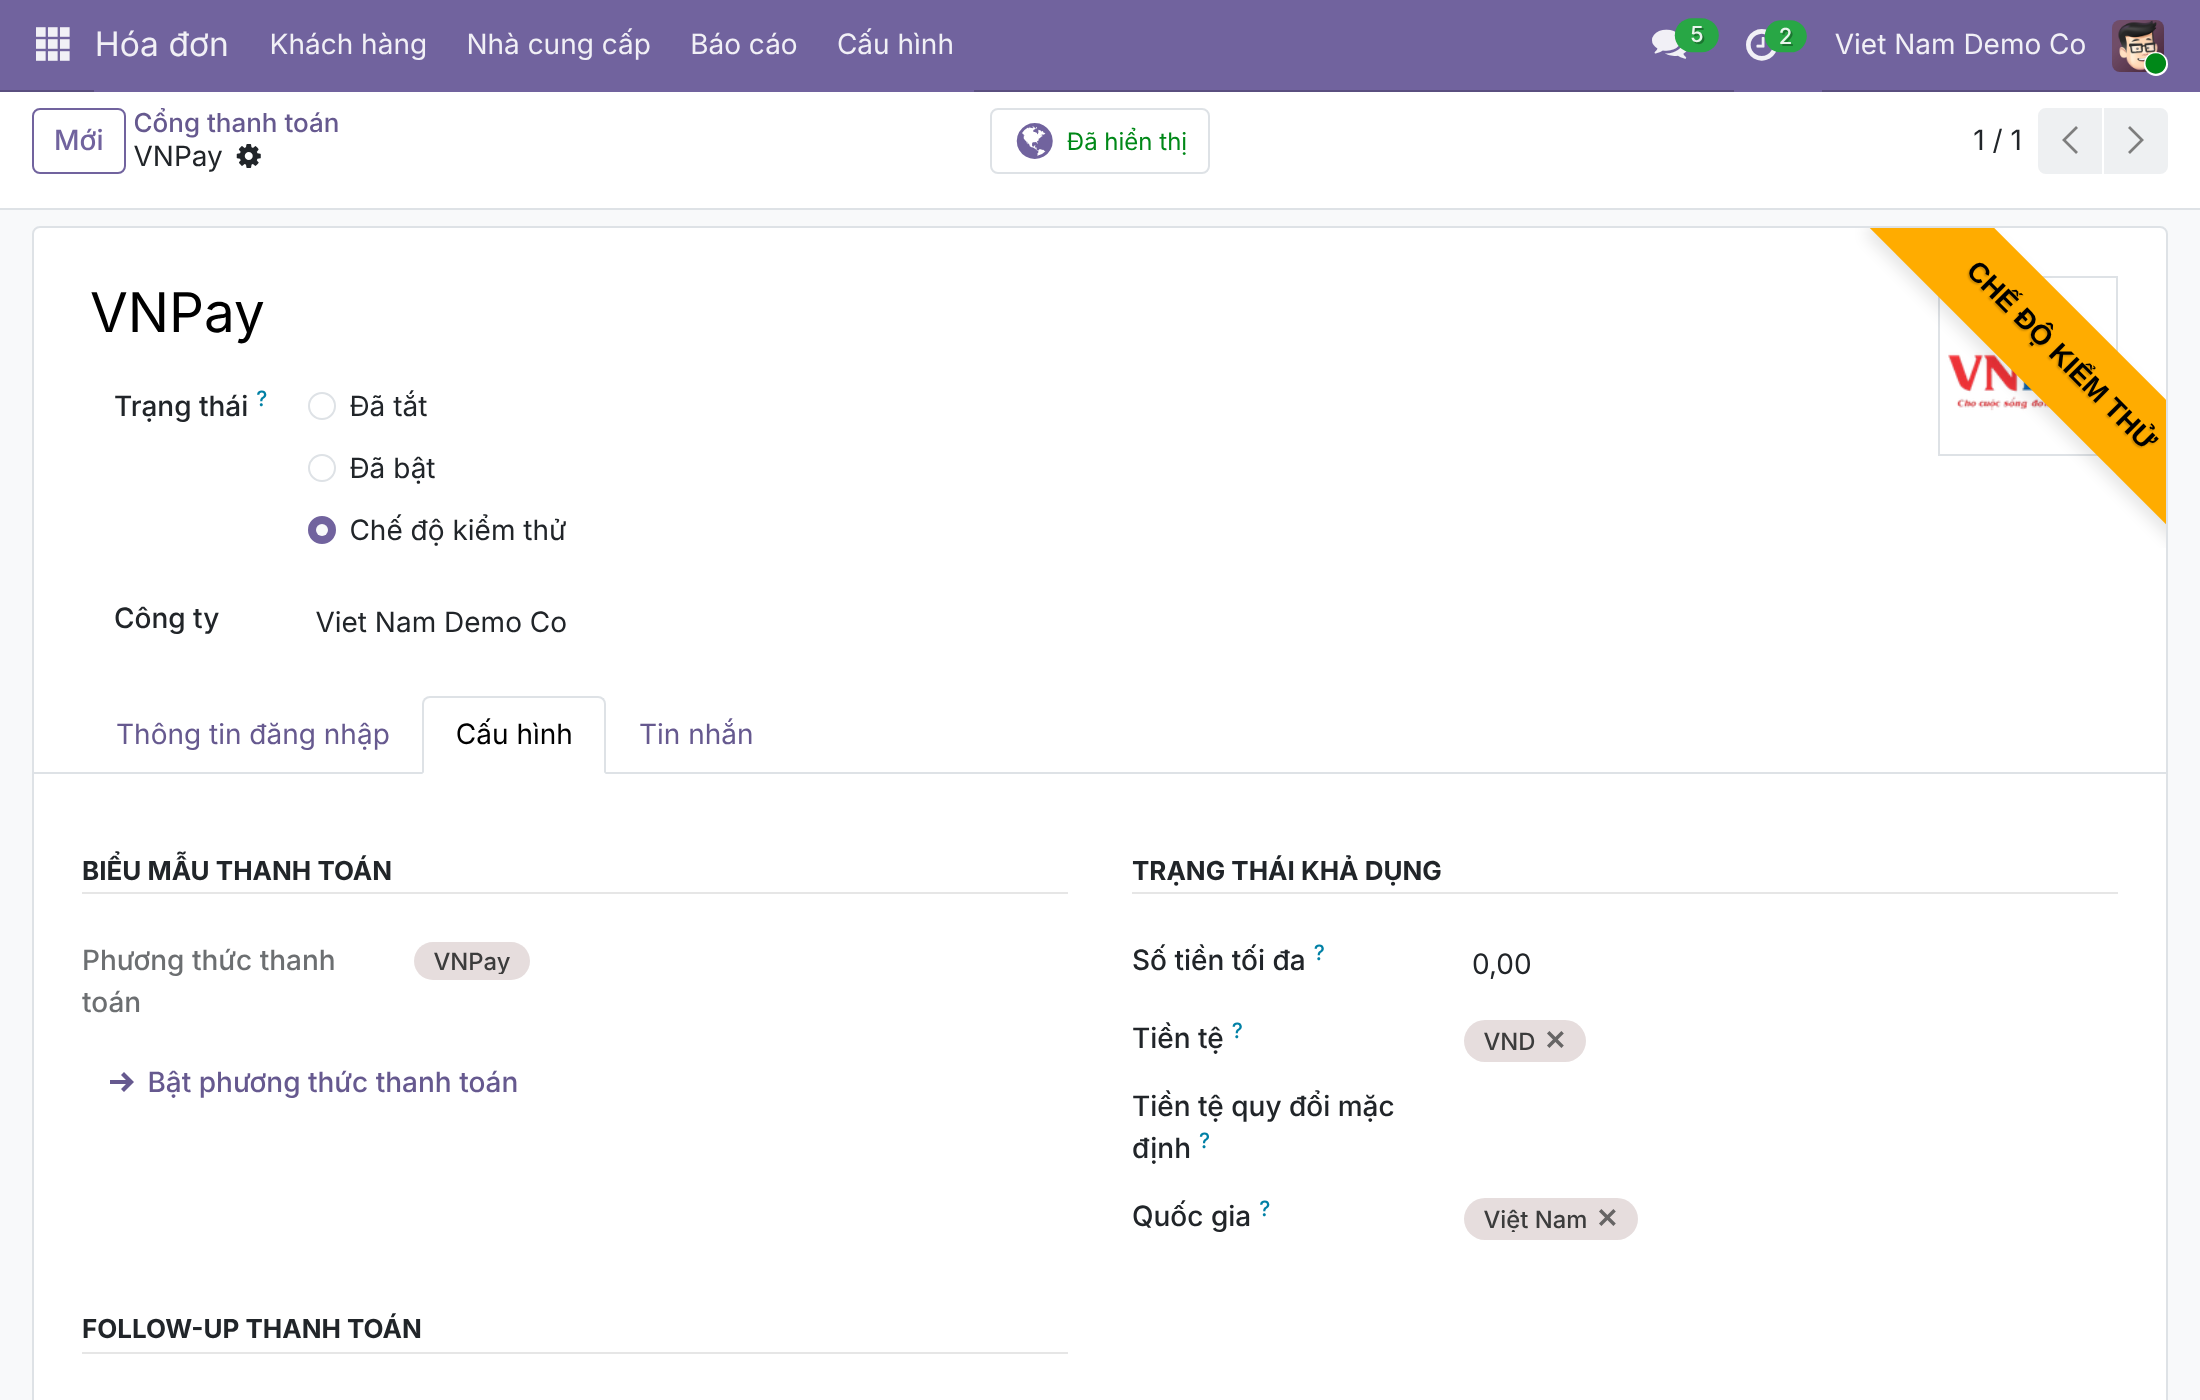Open the Báo cáo menu
The width and height of the screenshot is (2200, 1400).
(x=743, y=44)
